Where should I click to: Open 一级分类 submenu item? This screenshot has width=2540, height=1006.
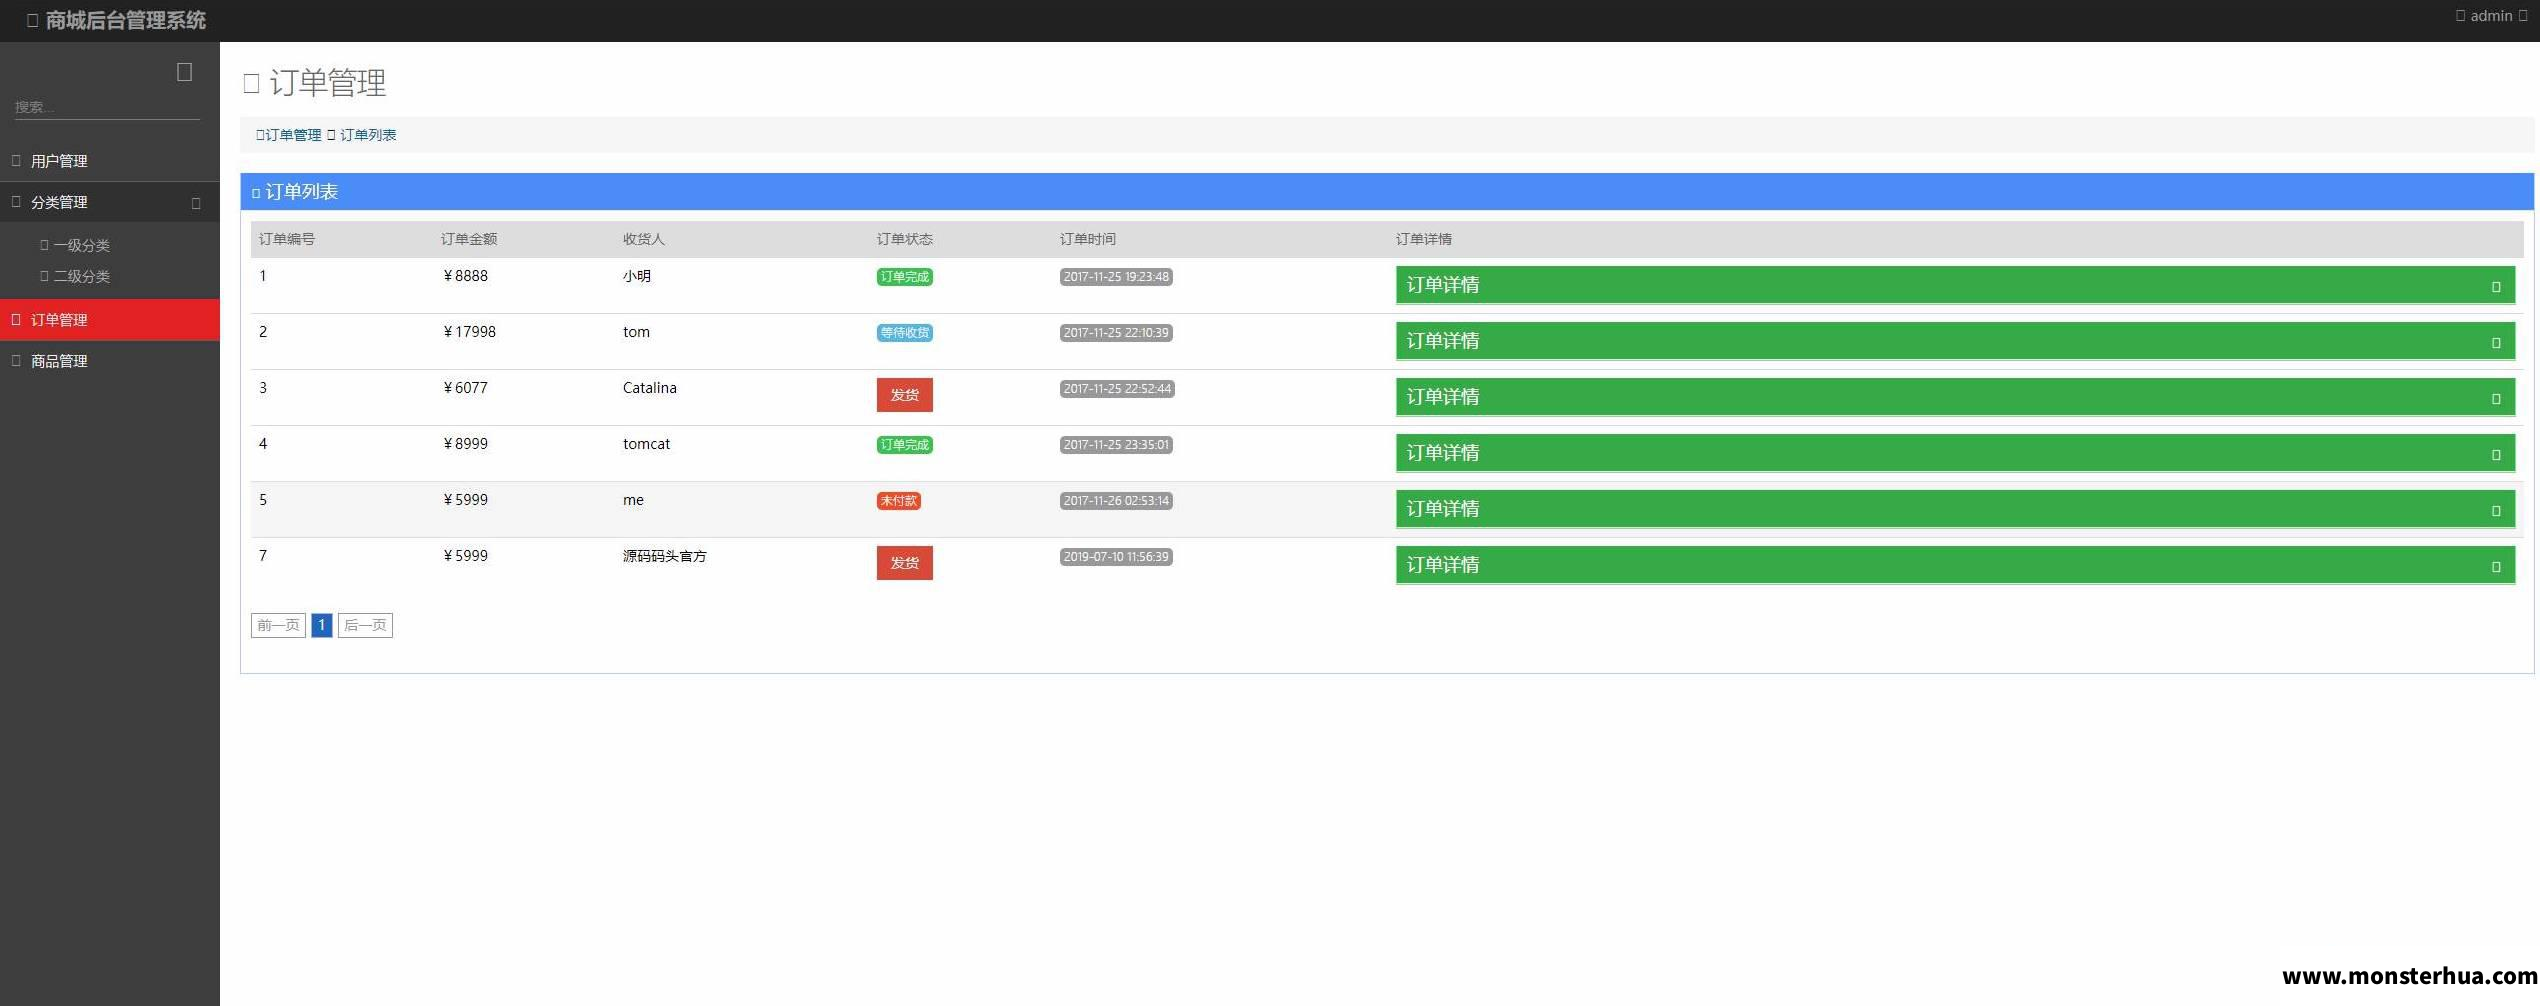coord(81,245)
